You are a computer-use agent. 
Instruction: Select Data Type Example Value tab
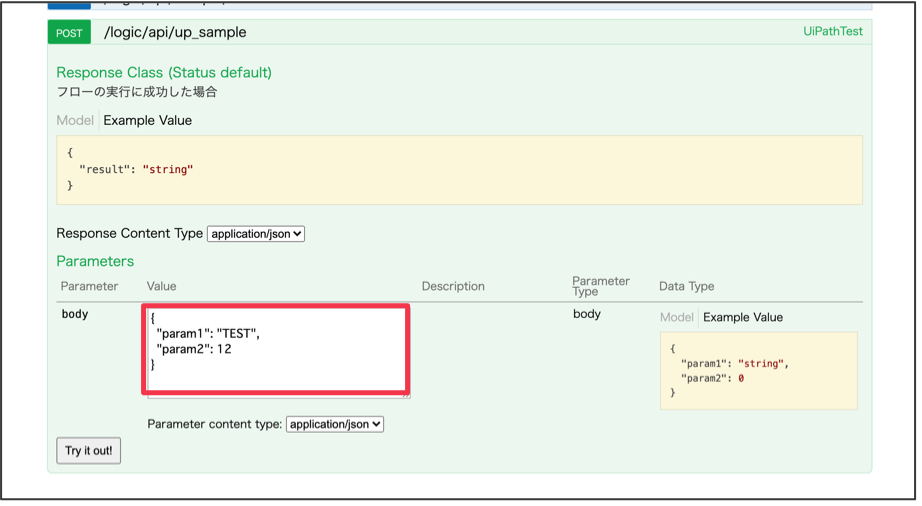point(743,317)
